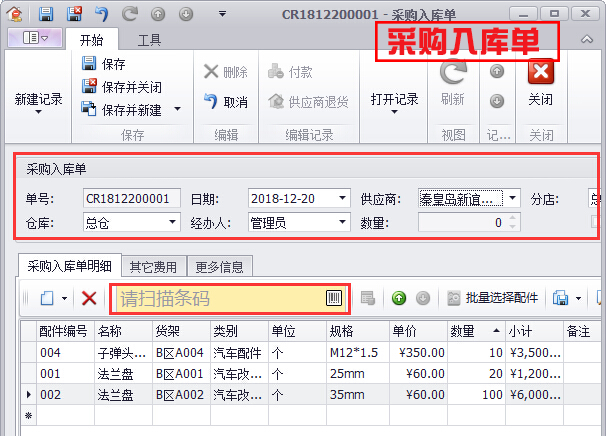This screenshot has height=436, width=606.
Task: Click batch select parts (批量选择配件)
Action: pyautogui.click(x=492, y=298)
